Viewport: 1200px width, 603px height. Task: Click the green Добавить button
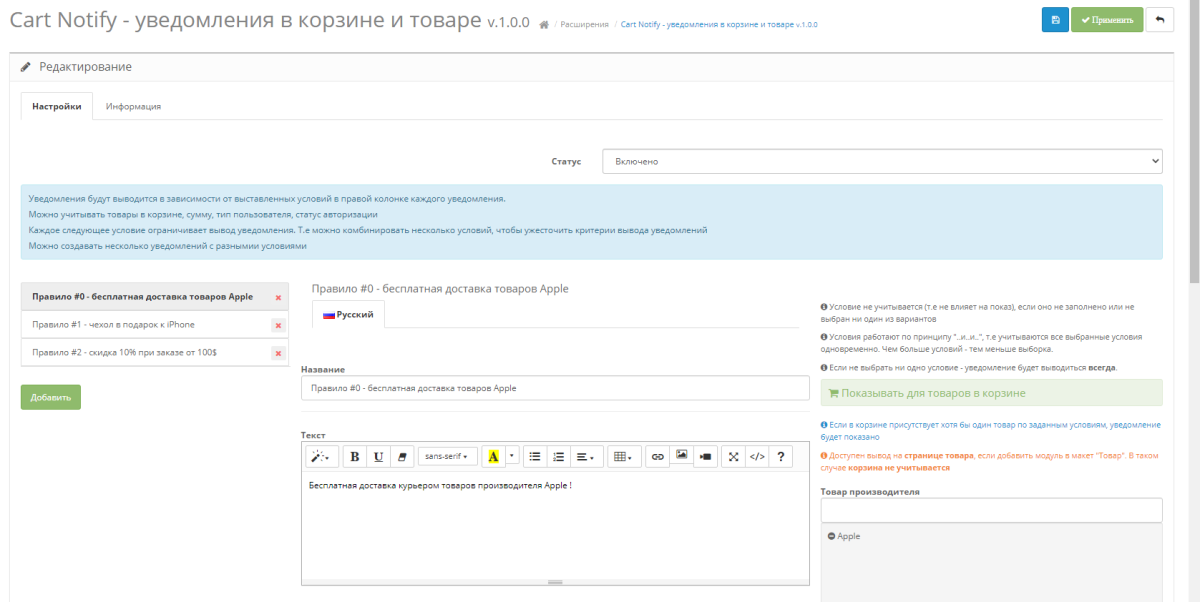pos(51,397)
